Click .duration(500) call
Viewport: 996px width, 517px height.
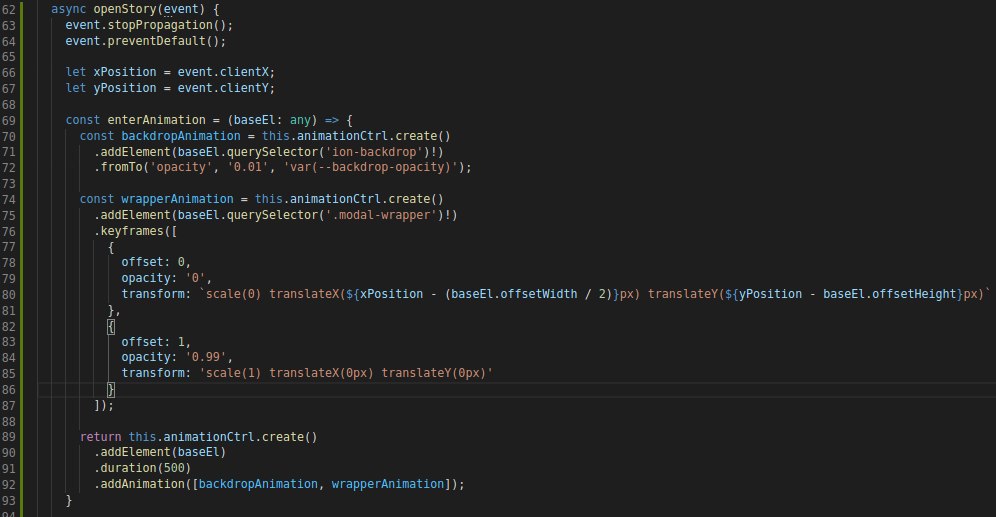tap(142, 468)
